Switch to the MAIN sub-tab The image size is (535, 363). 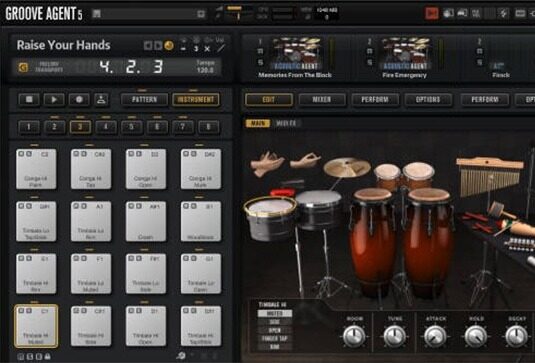coord(258,123)
